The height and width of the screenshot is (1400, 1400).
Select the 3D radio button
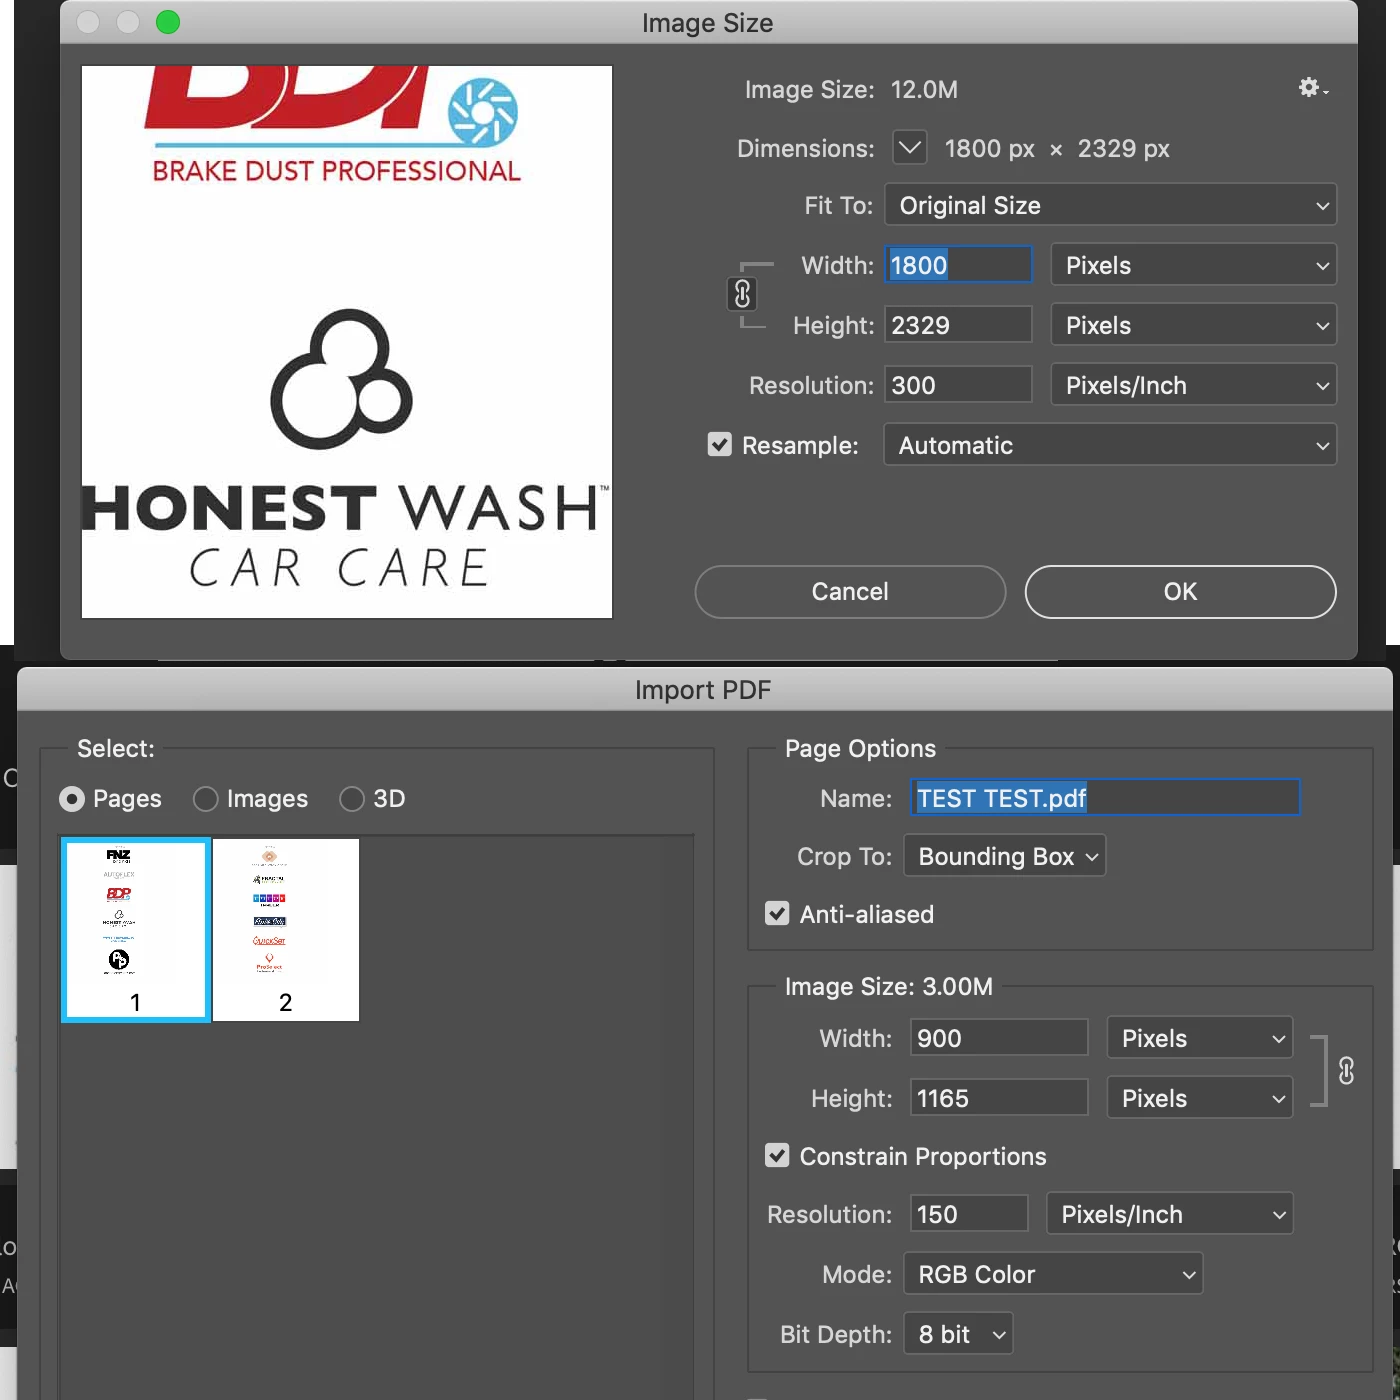[352, 799]
